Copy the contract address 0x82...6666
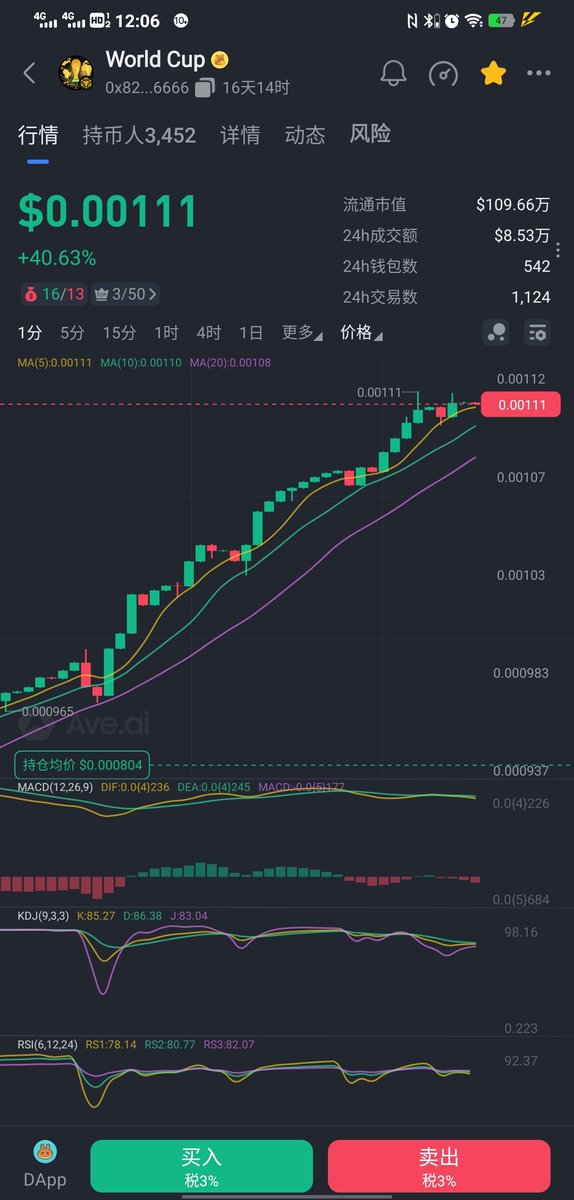This screenshot has height=1200, width=574. (x=205, y=88)
